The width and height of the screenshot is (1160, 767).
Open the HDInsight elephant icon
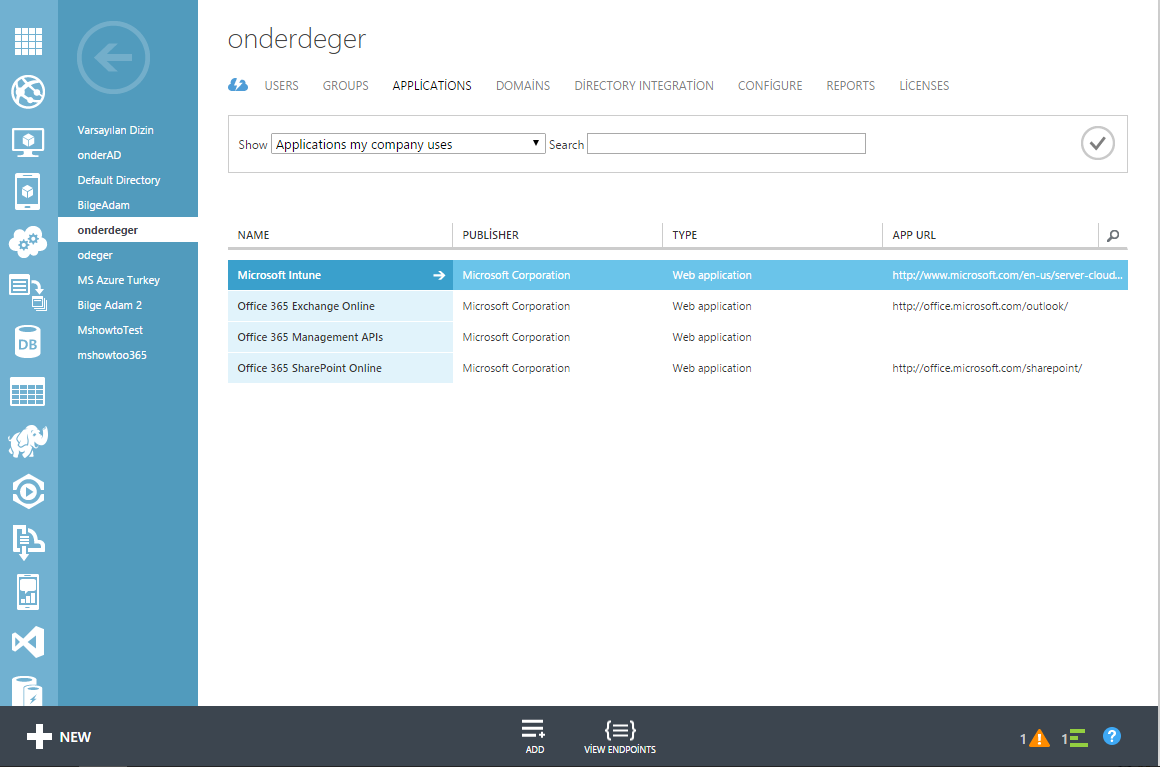point(28,442)
